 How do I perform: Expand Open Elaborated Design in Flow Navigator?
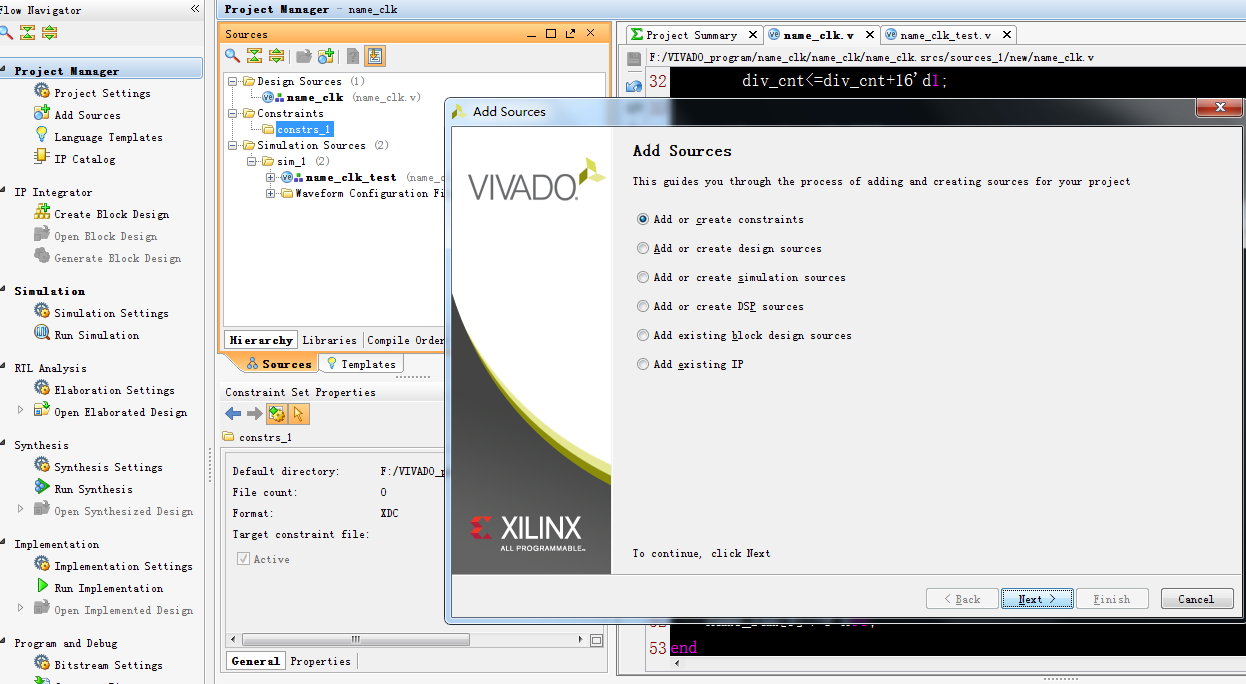pos(20,410)
